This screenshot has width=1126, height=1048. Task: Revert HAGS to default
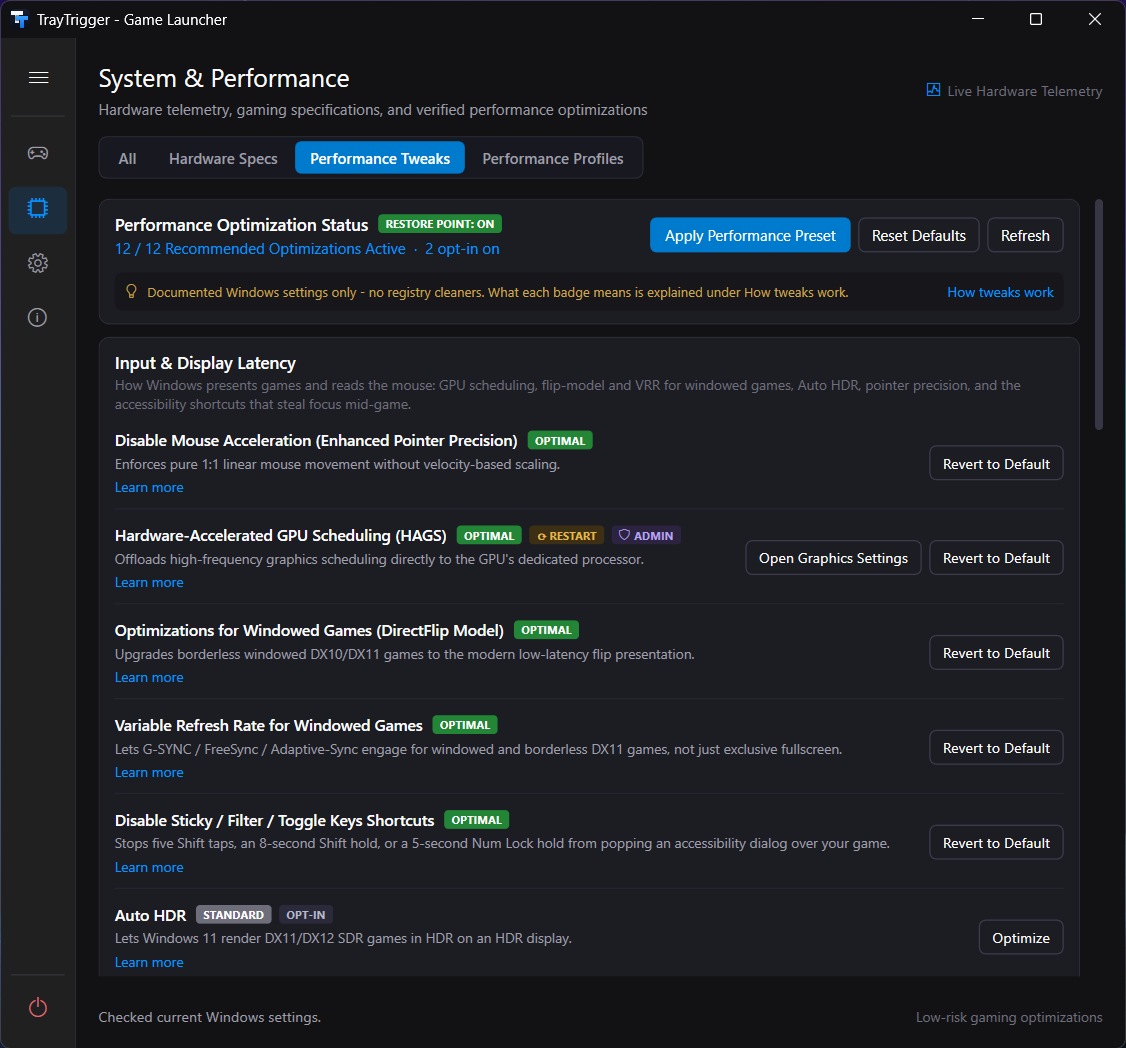coord(996,558)
